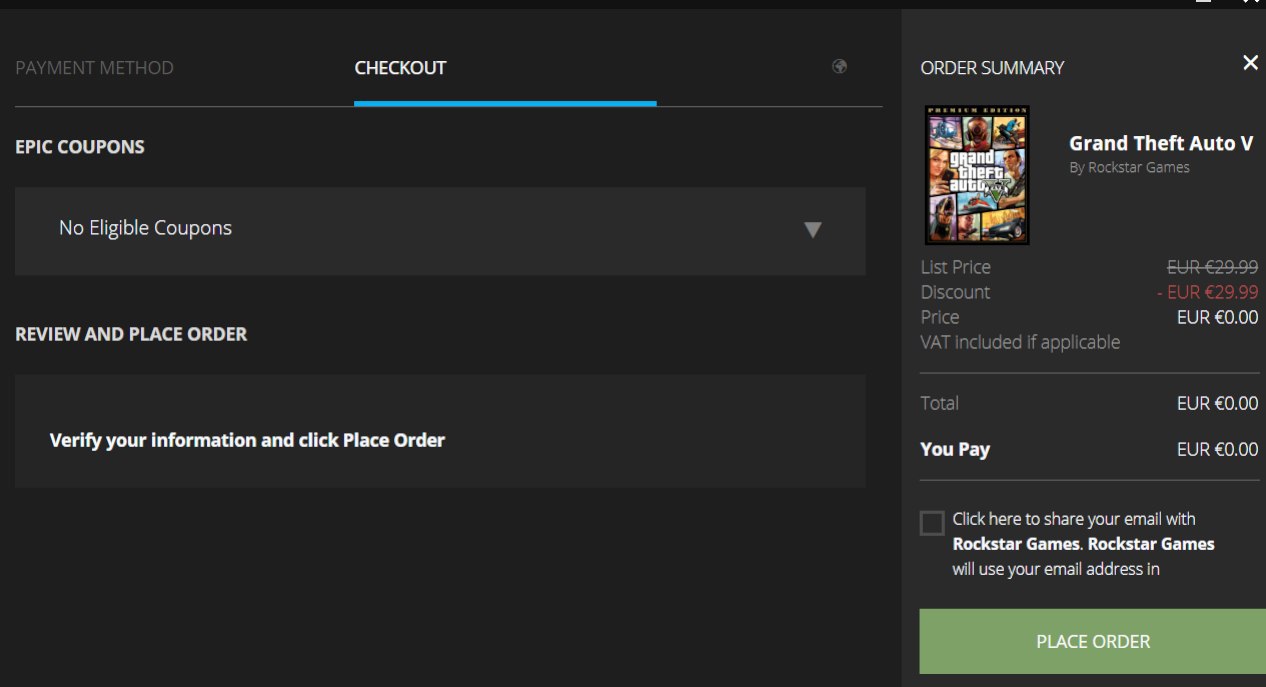
Task: Click the strikethrough List Price EUR €29.99
Action: point(1212,267)
